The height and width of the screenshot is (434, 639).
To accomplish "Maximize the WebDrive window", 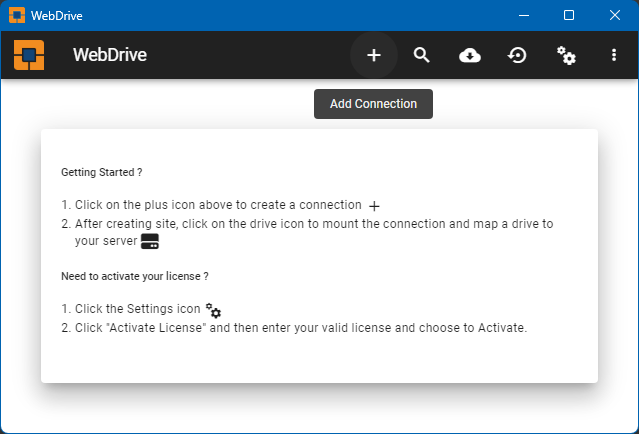I will tap(569, 15).
